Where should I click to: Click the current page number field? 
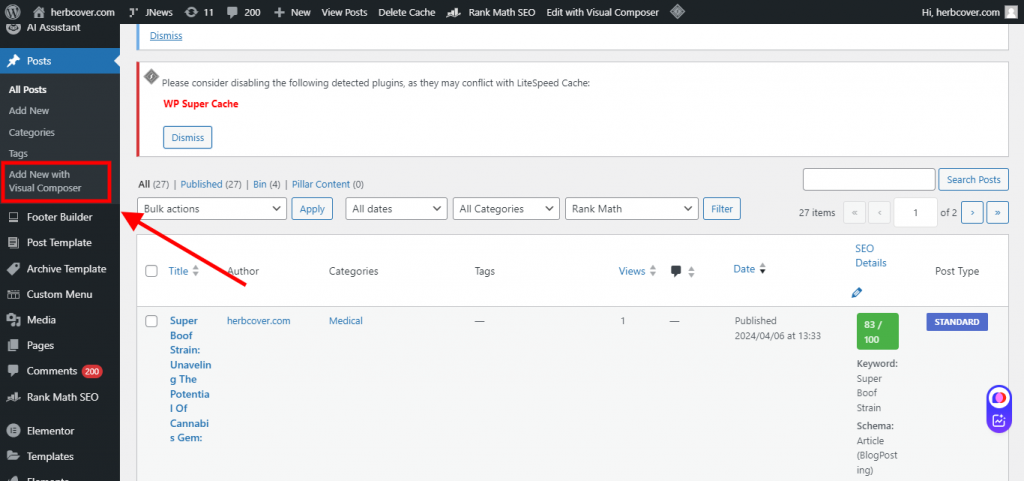pos(915,212)
